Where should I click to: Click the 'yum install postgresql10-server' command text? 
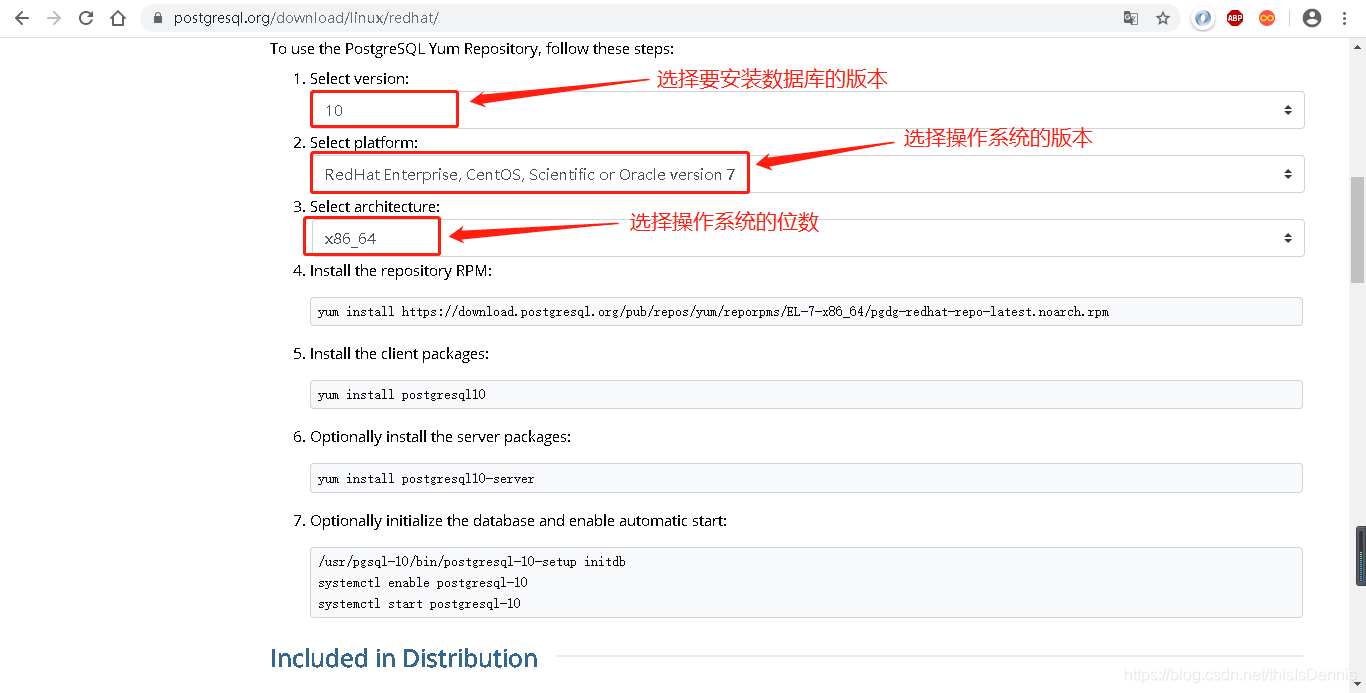pos(426,479)
